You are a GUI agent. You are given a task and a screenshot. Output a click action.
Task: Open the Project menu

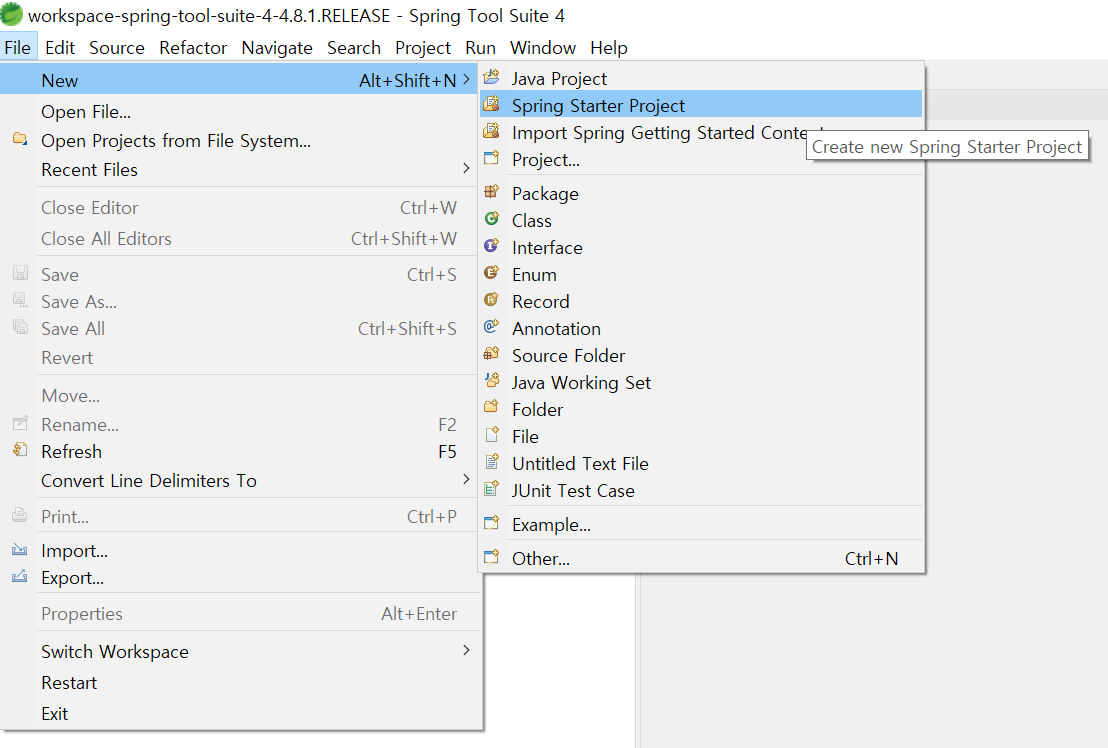tap(423, 47)
